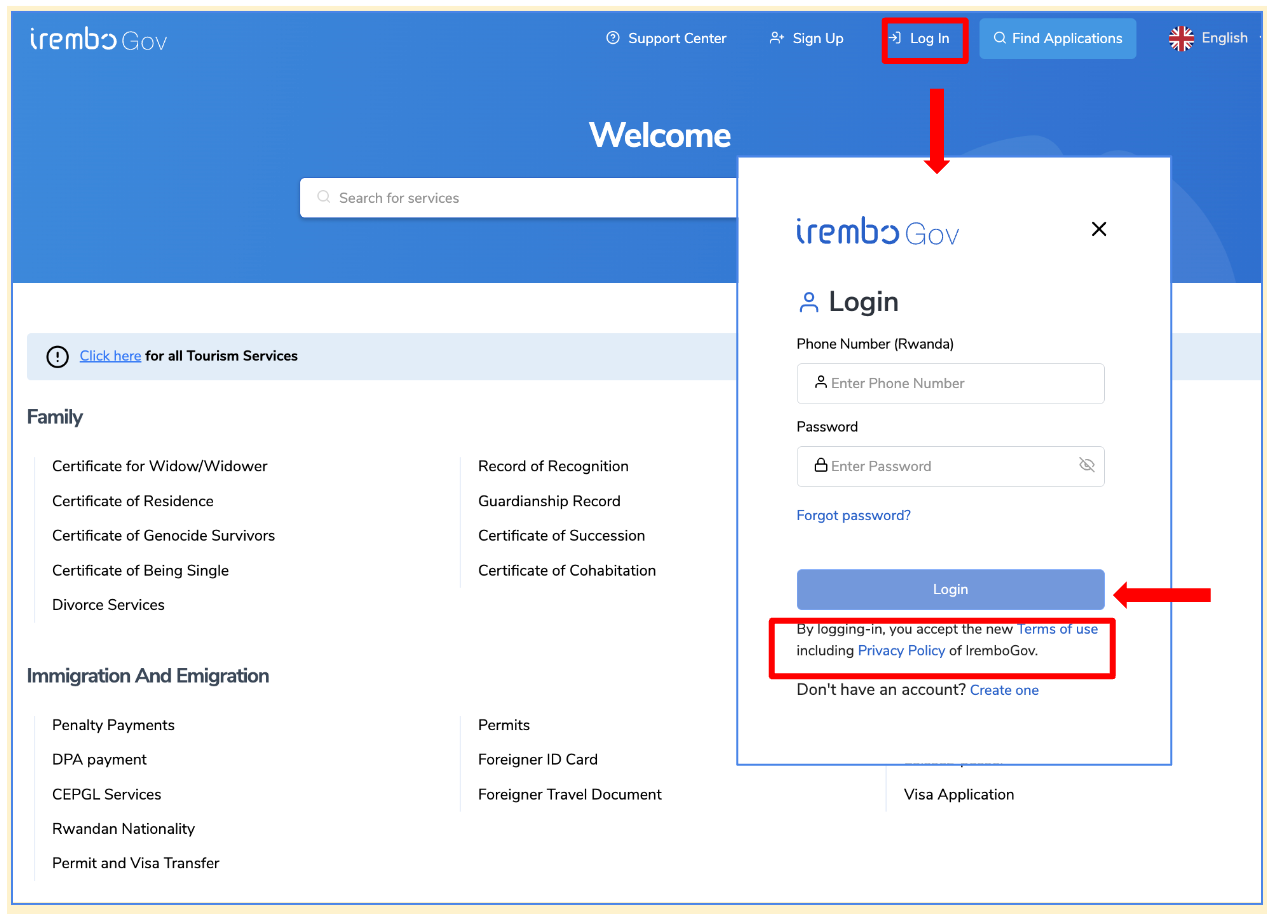Focus the Search for services field
Screen dimensions: 1270x914
click(x=520, y=198)
